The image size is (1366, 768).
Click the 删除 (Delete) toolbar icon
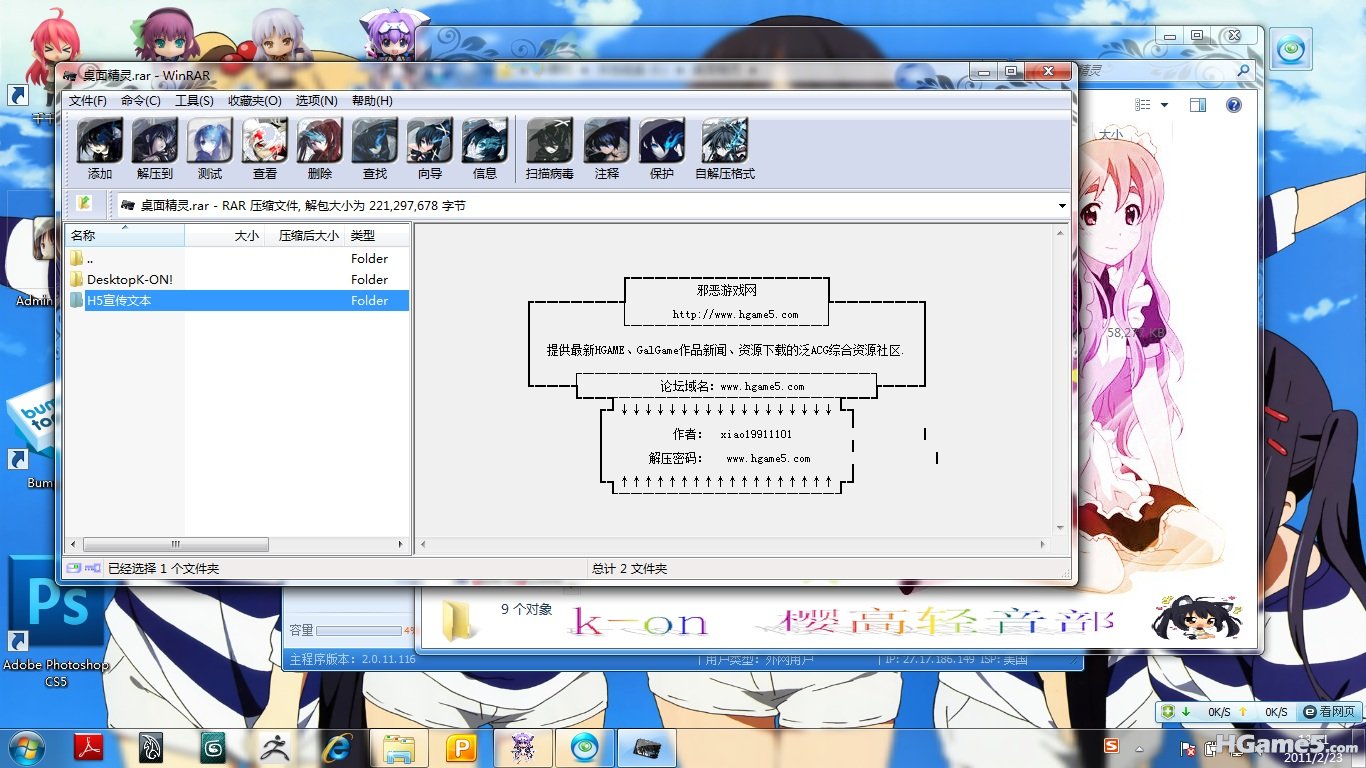click(320, 149)
